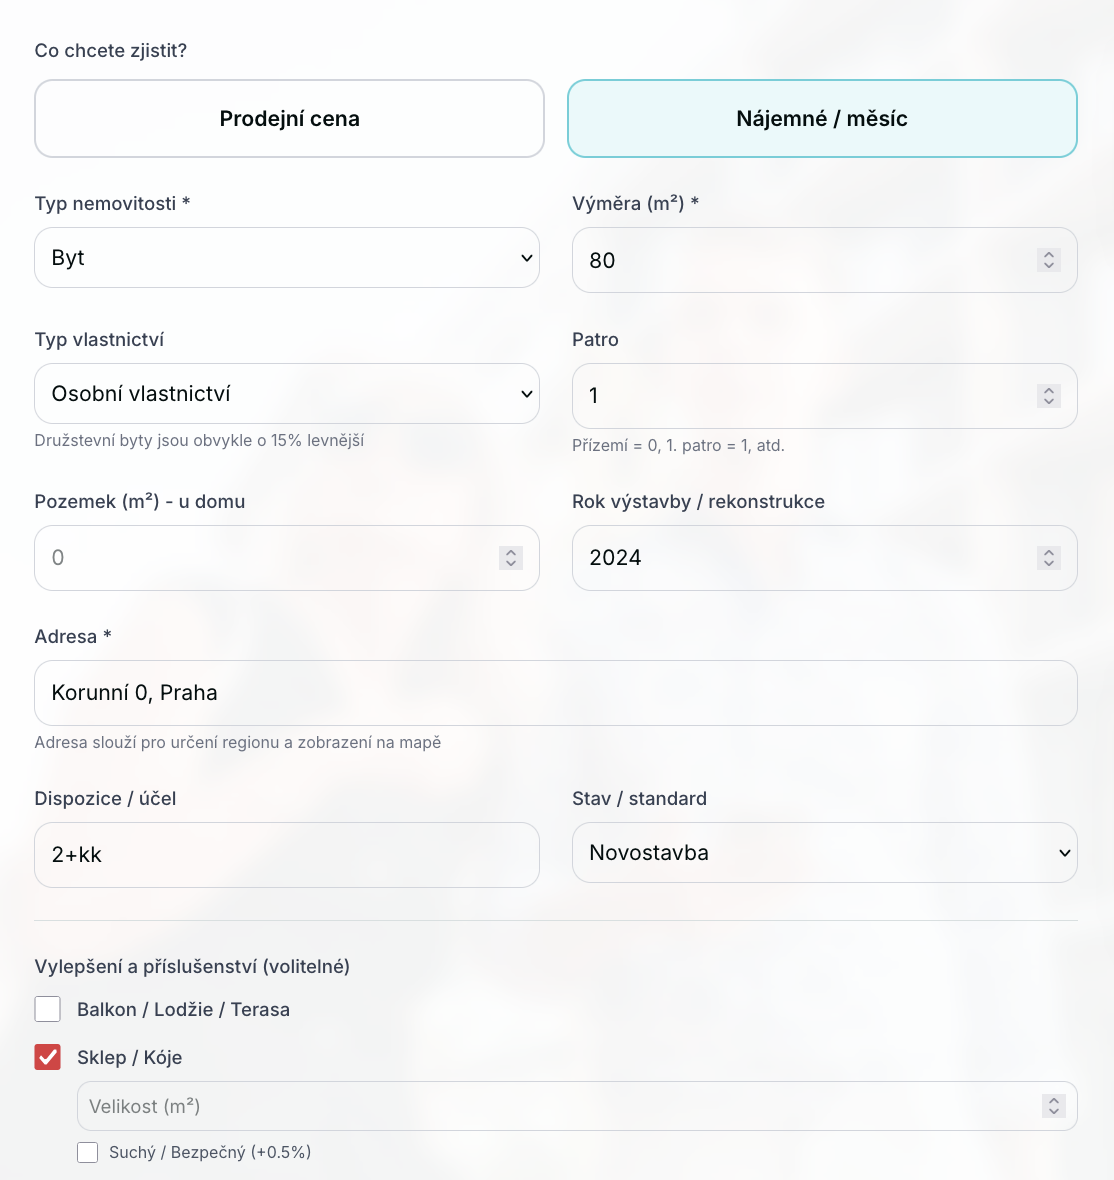Expand the Typ vlastnictví dropdown
Viewport: 1114px width, 1180px height.
[287, 394]
